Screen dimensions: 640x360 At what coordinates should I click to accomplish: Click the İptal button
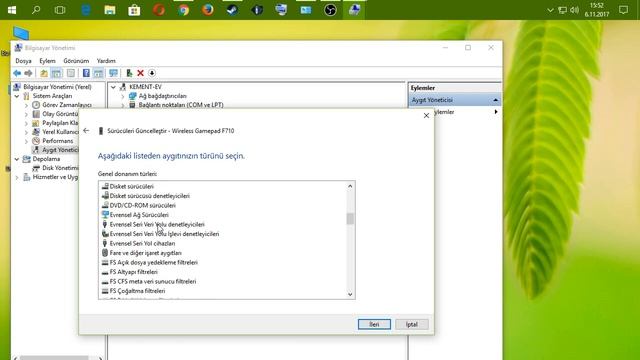pyautogui.click(x=412, y=324)
